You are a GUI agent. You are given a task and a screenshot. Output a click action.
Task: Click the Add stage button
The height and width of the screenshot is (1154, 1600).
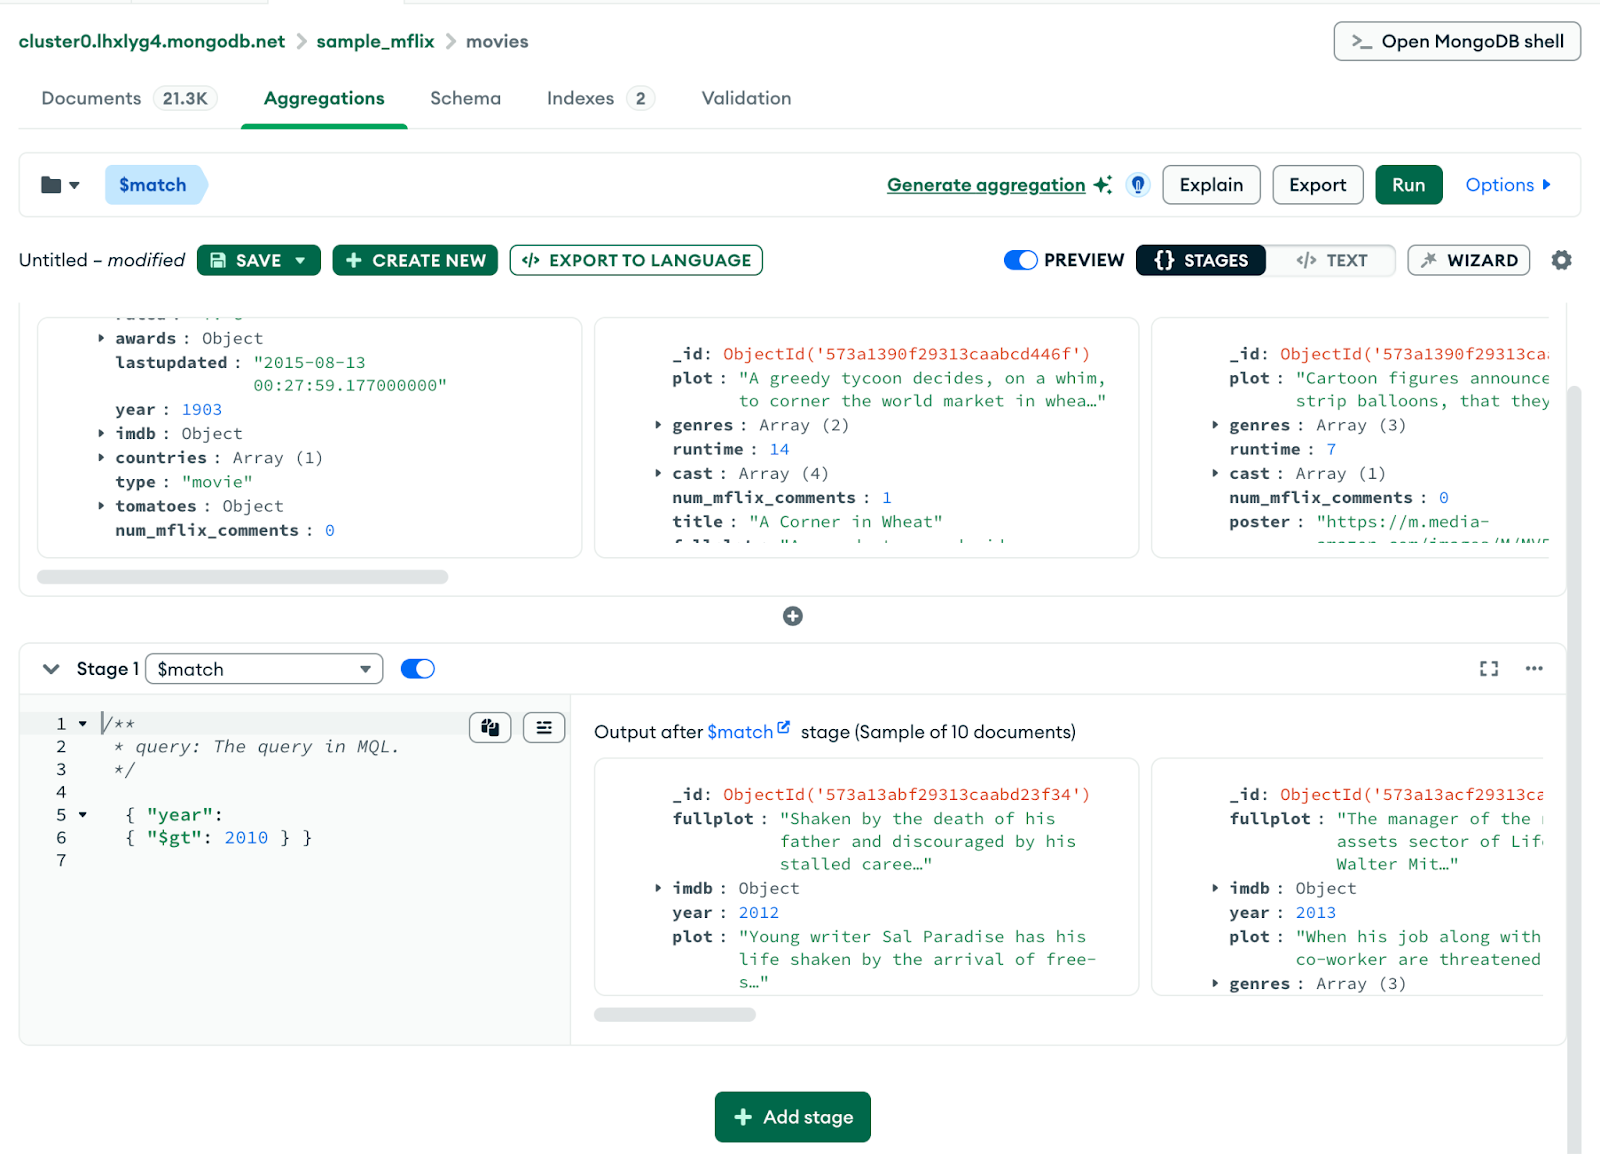point(792,1117)
